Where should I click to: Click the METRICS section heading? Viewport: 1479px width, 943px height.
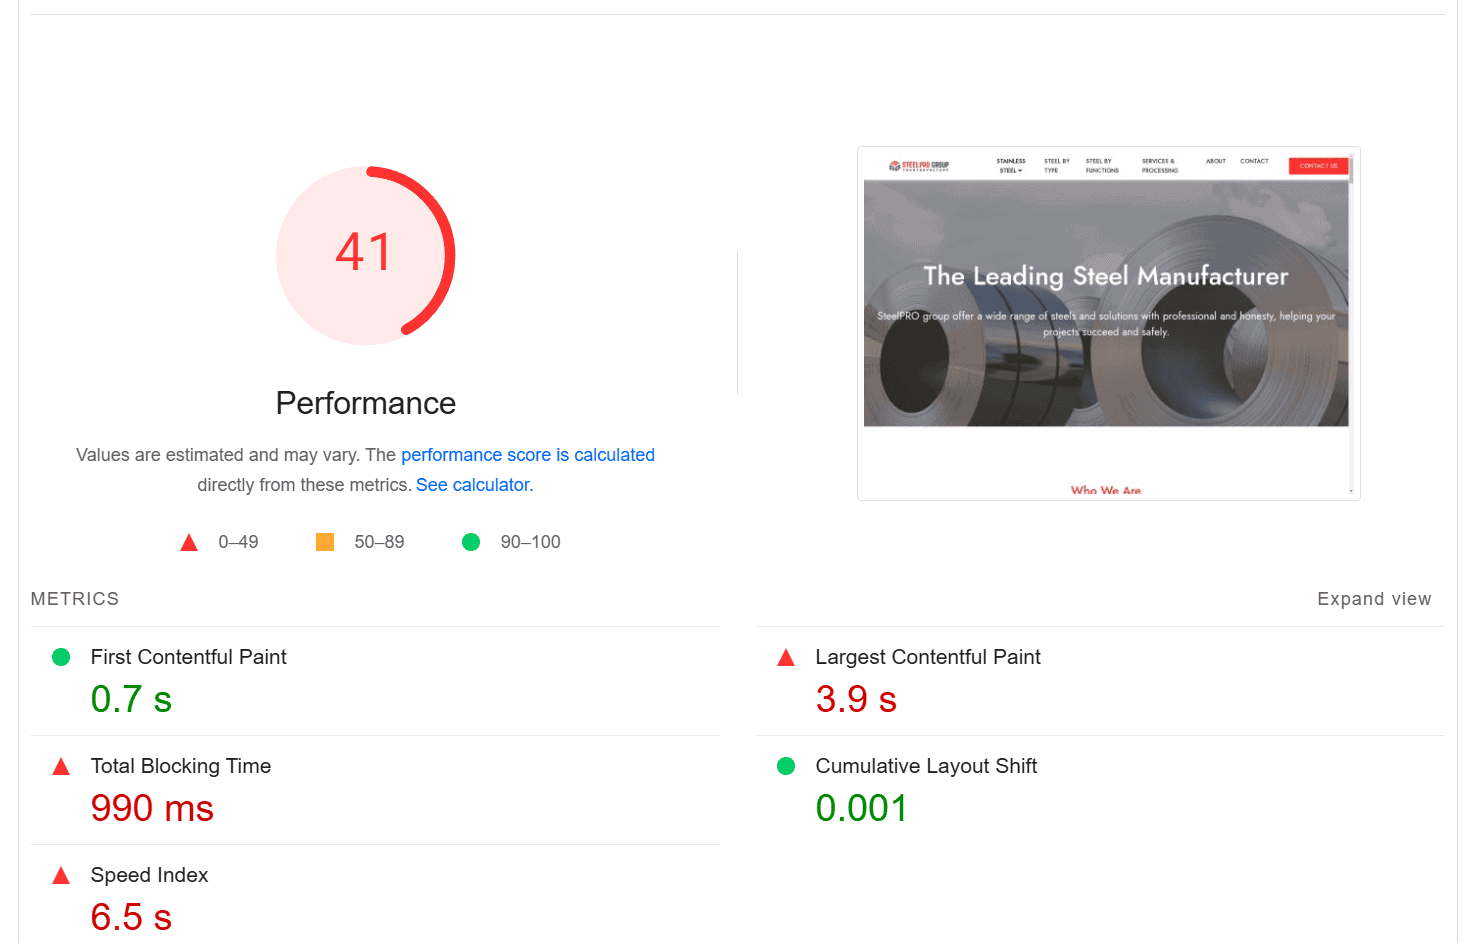(75, 599)
